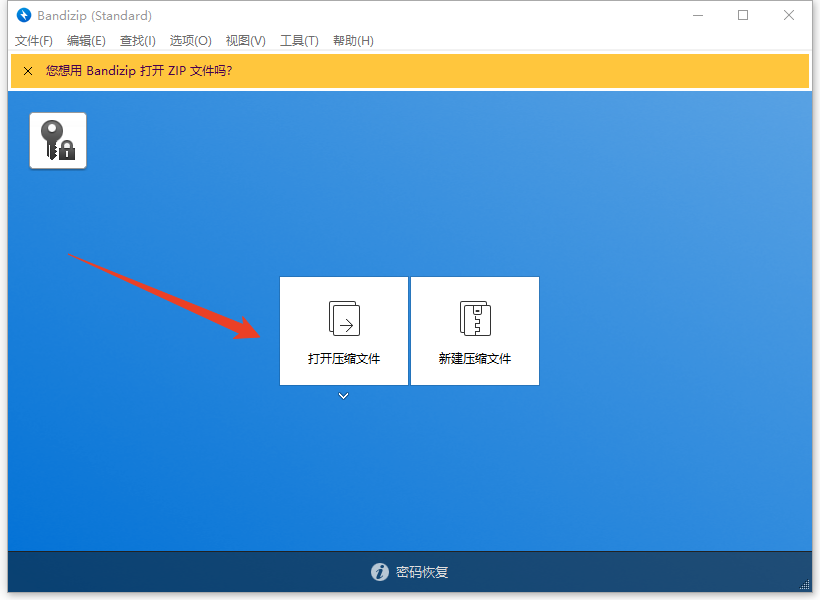The image size is (820, 600).
Task: Open the 视图(V) menu
Action: tap(245, 41)
